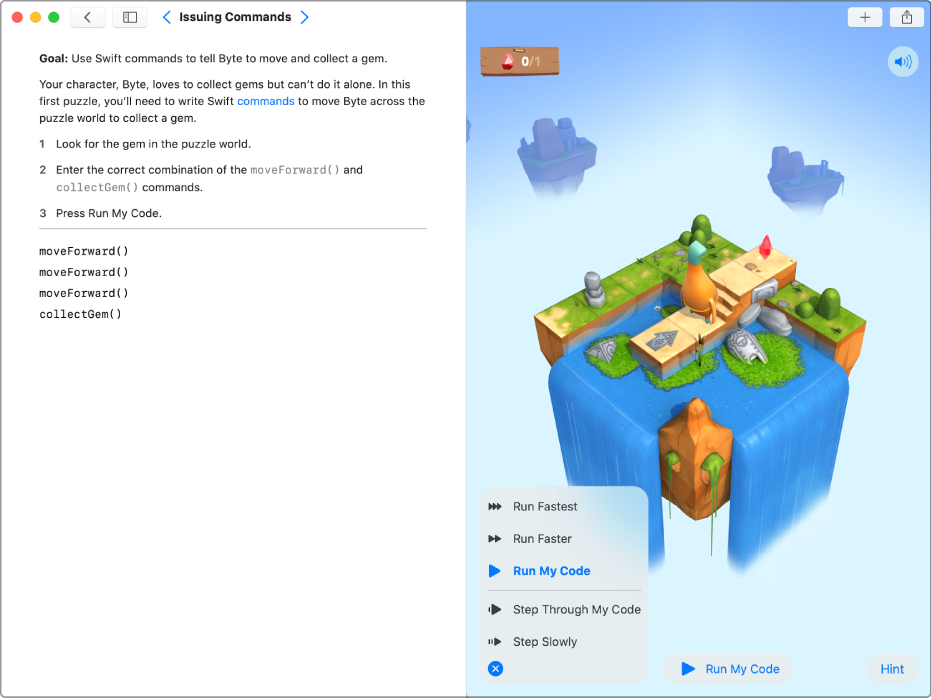Open the Issuing Commands page title
Screen dimensions: 931x700
pos(235,17)
